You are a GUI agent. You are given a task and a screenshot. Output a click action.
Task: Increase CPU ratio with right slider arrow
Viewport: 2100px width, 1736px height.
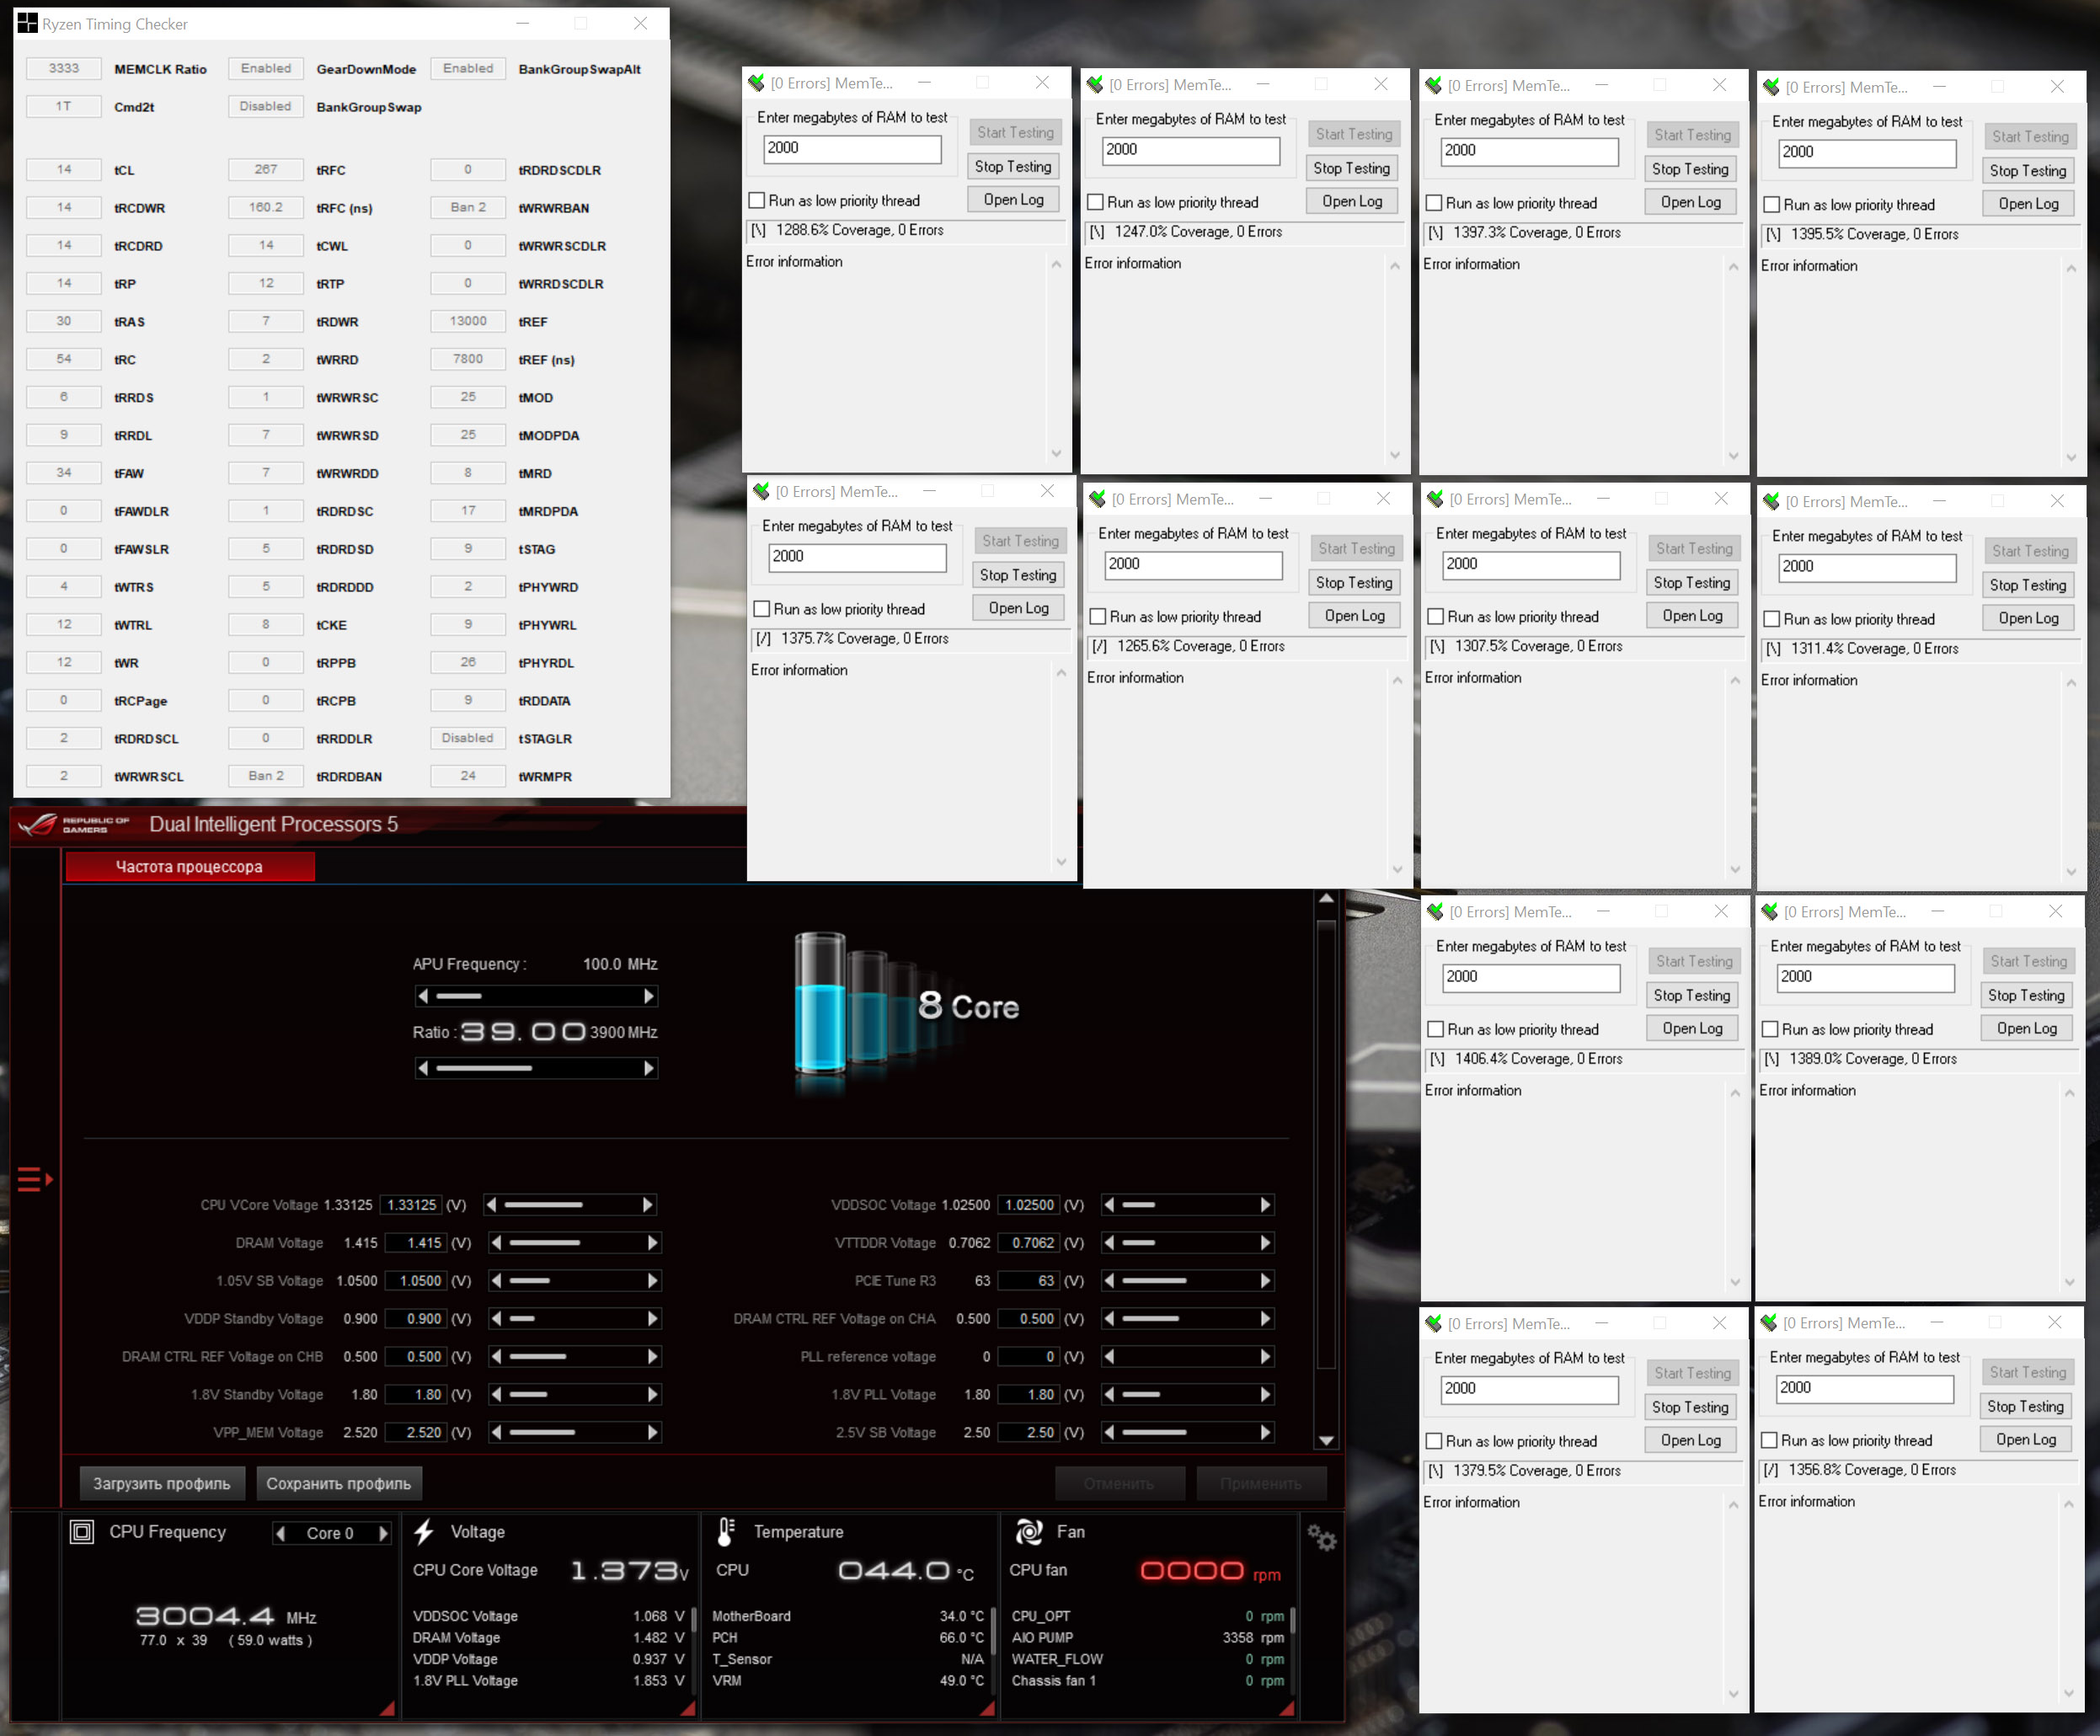(x=649, y=1069)
